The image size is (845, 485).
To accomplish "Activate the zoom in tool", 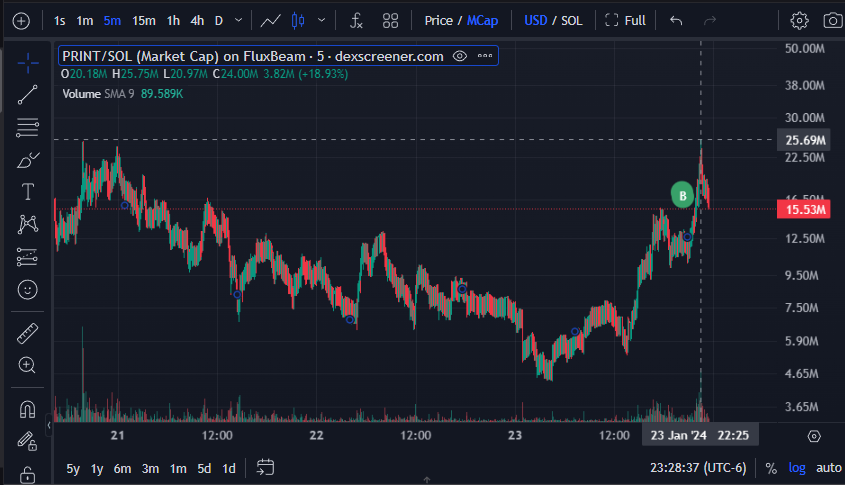I will click(27, 365).
